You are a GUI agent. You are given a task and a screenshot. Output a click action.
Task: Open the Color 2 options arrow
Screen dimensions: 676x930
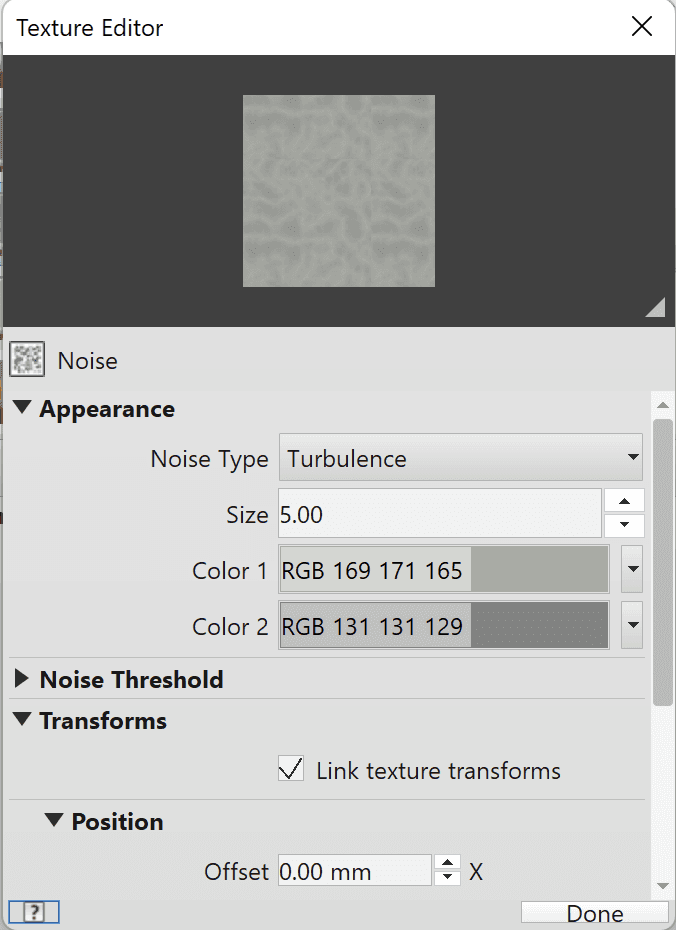click(633, 625)
